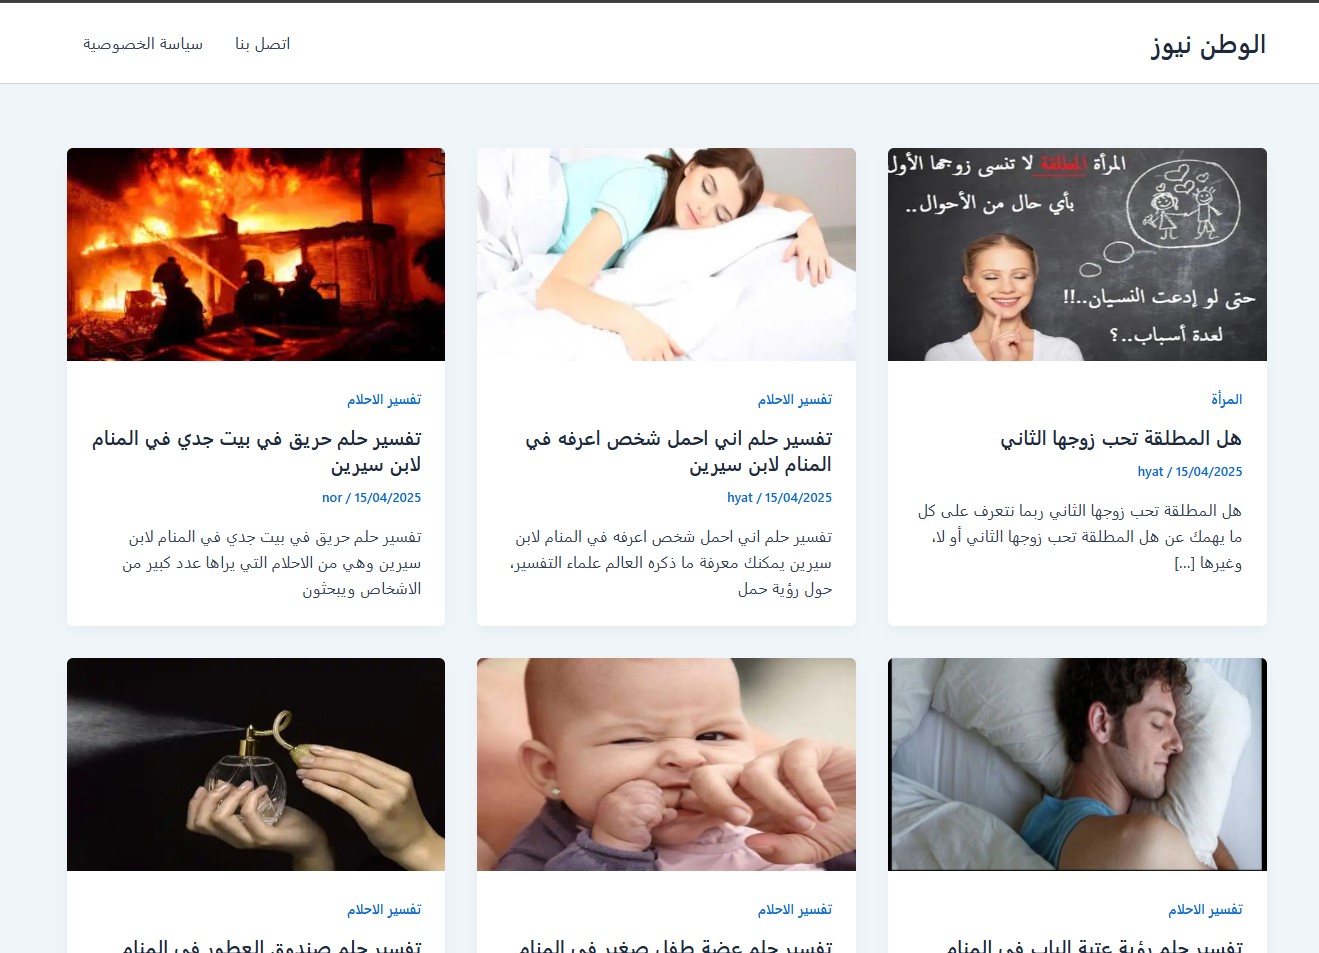Click the sleeping woman article thumbnail
This screenshot has width=1319, height=953.
[x=666, y=254]
